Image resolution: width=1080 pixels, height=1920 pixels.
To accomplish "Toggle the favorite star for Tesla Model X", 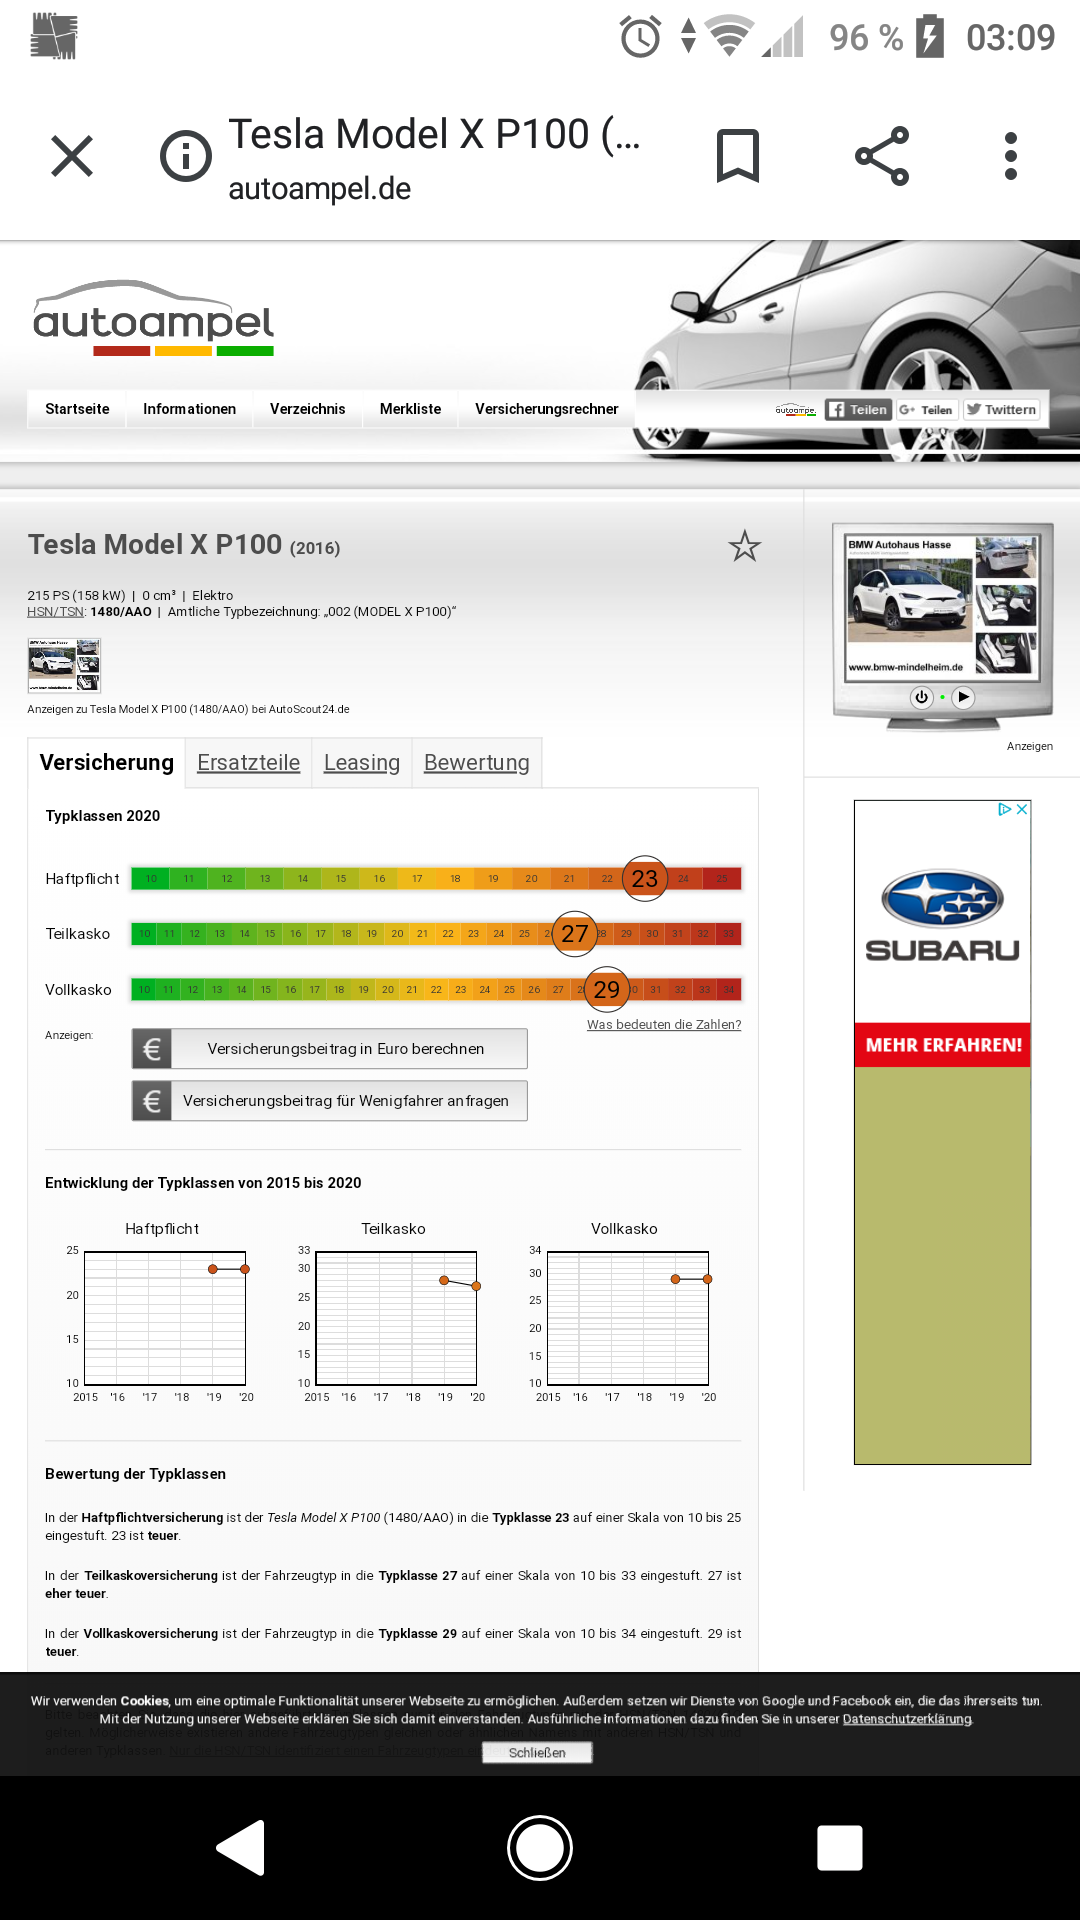I will (744, 546).
